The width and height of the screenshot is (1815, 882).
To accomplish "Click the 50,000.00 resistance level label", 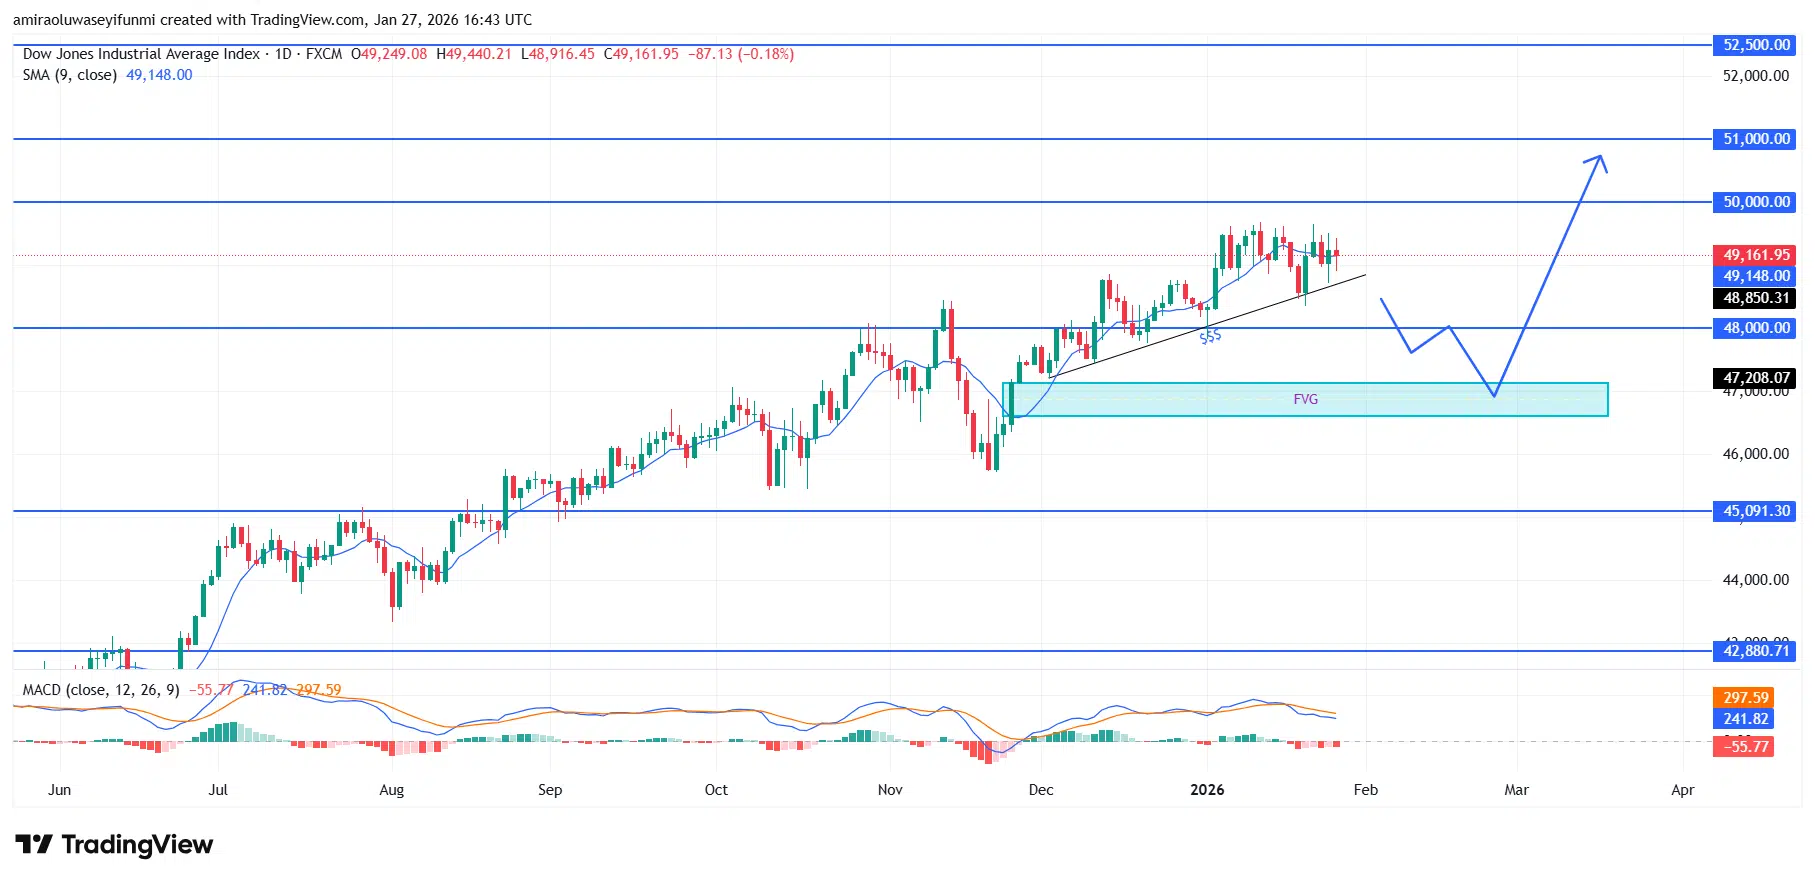I will [x=1755, y=202].
